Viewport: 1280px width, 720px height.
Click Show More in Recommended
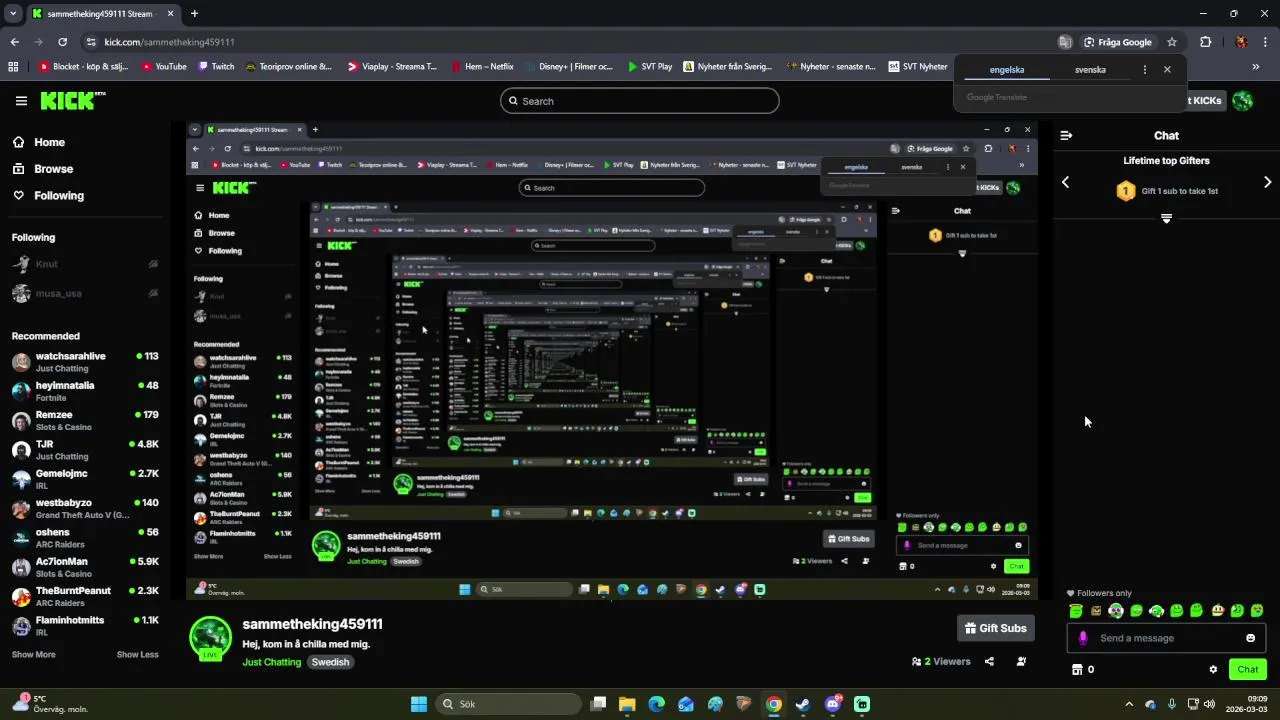33,654
